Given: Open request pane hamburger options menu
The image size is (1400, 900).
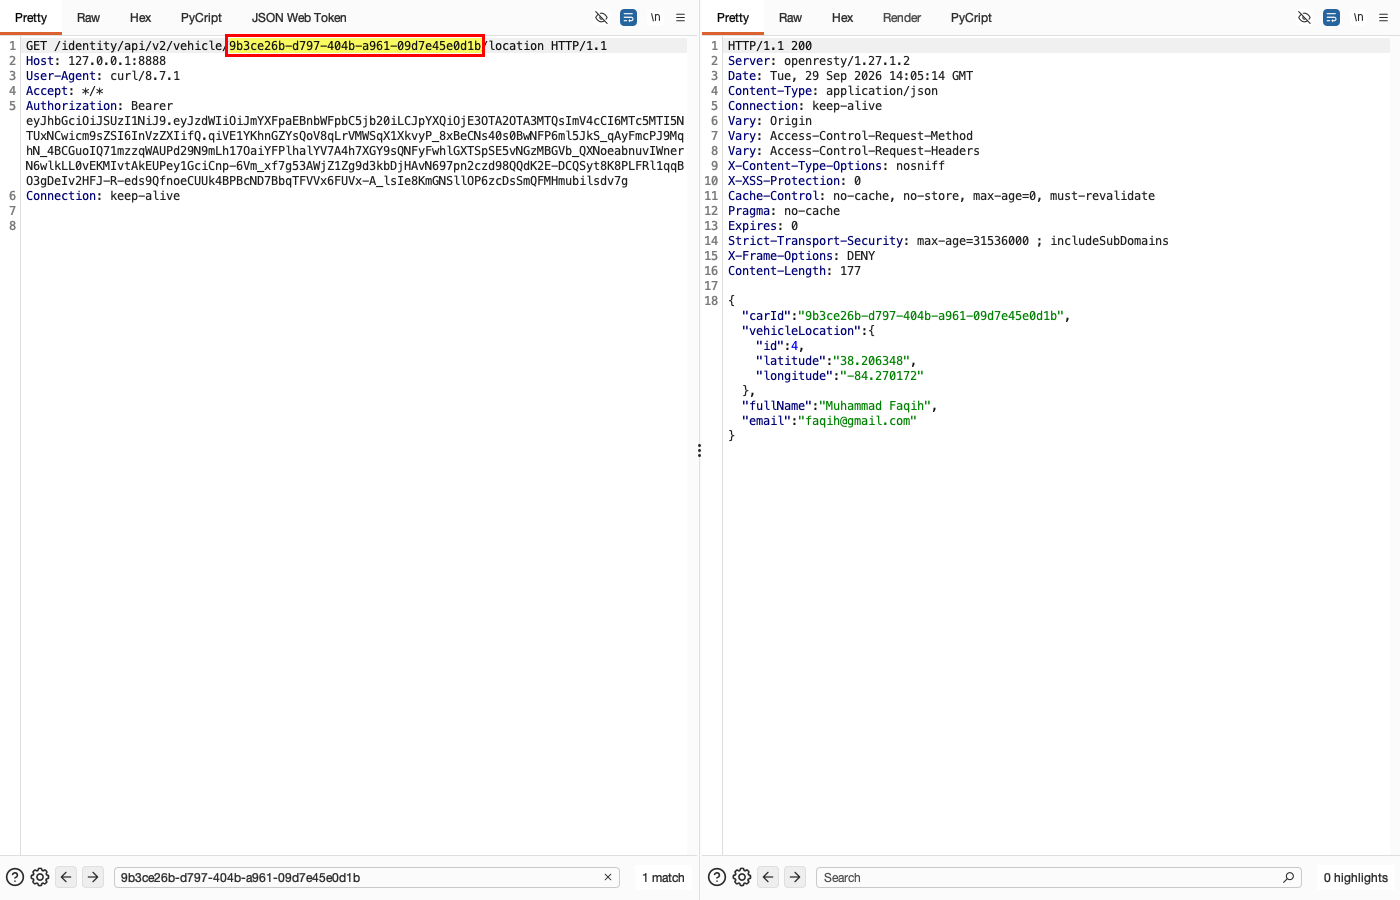Looking at the screenshot, I should tap(681, 18).
